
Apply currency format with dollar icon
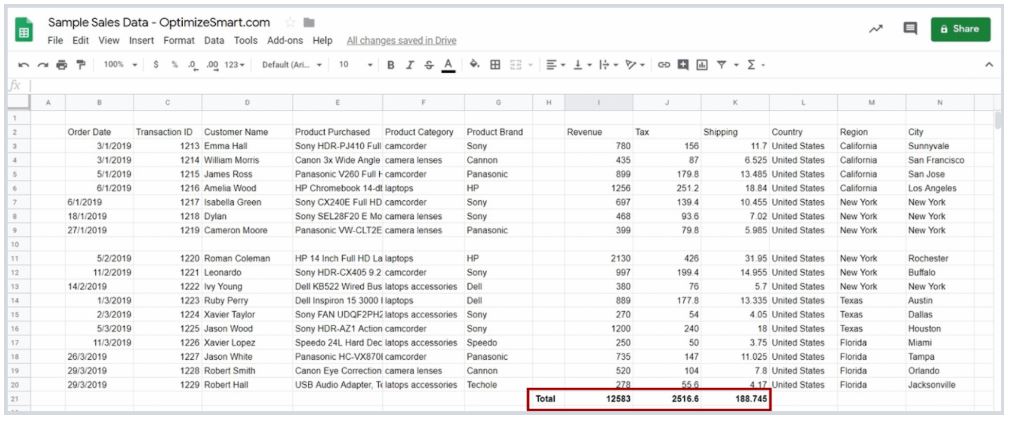(156, 65)
